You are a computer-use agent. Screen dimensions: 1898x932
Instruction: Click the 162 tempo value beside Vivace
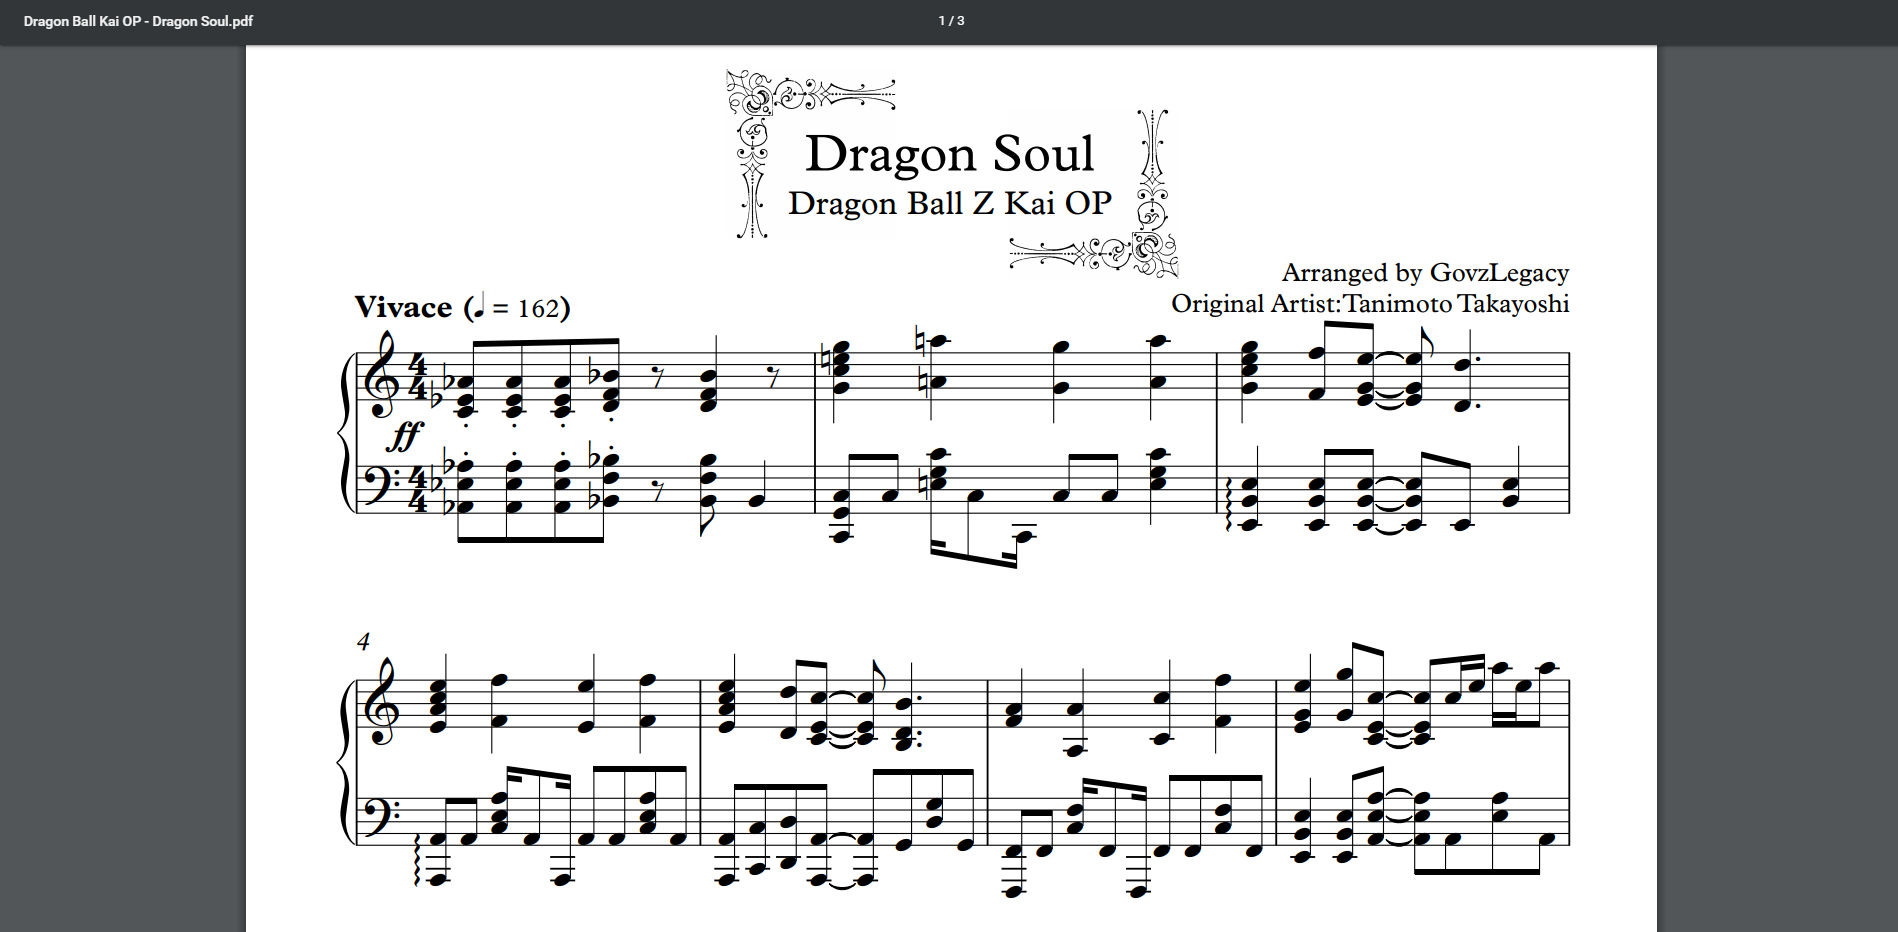click(x=537, y=309)
